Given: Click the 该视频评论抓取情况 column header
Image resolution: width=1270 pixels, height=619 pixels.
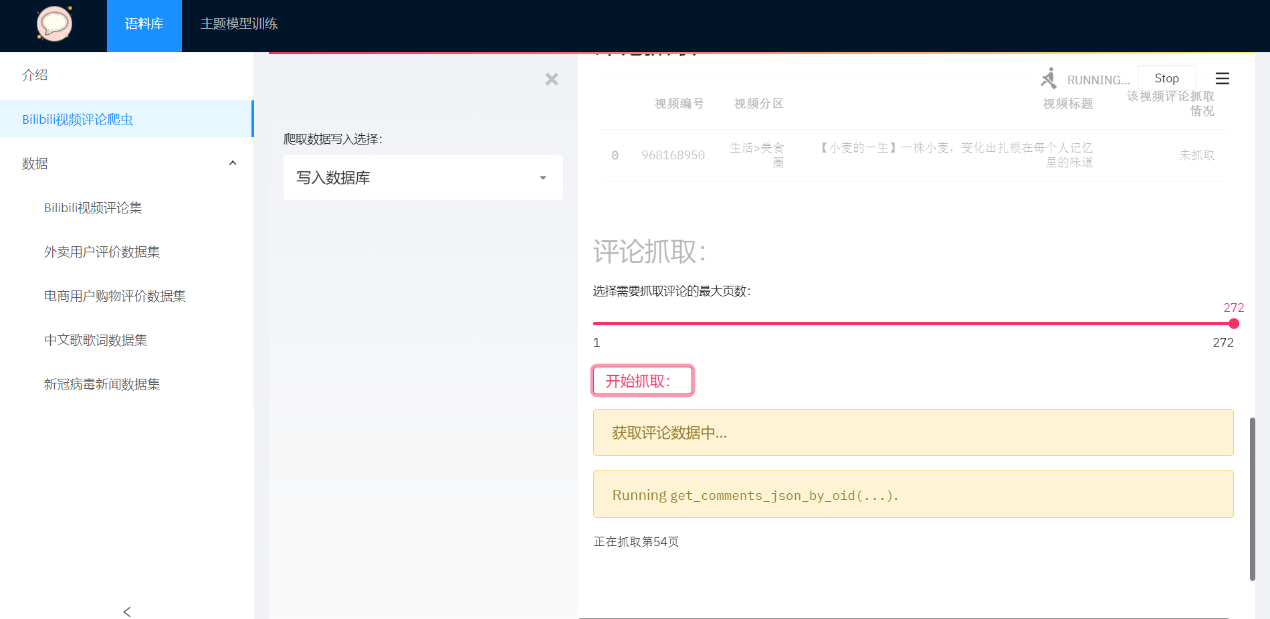Looking at the screenshot, I should pyautogui.click(x=1171, y=104).
